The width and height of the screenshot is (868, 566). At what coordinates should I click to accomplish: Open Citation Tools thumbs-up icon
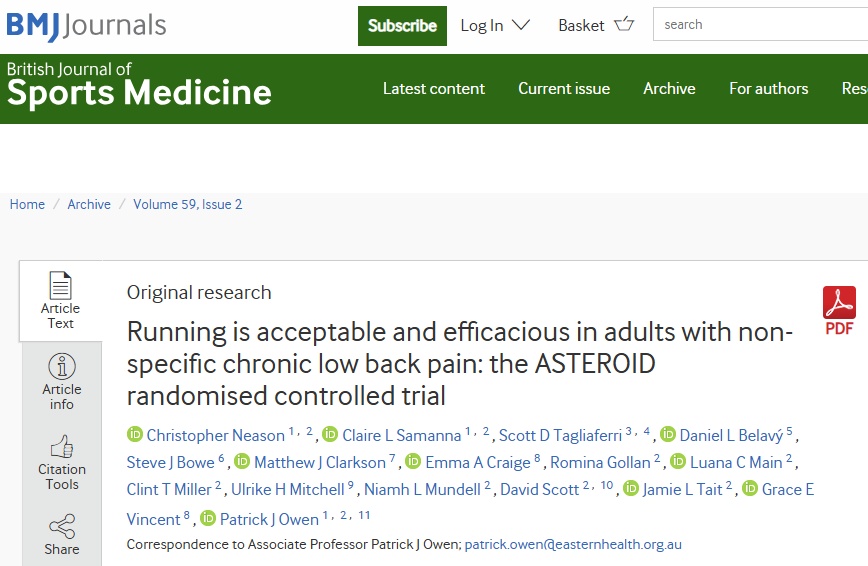coord(61,446)
